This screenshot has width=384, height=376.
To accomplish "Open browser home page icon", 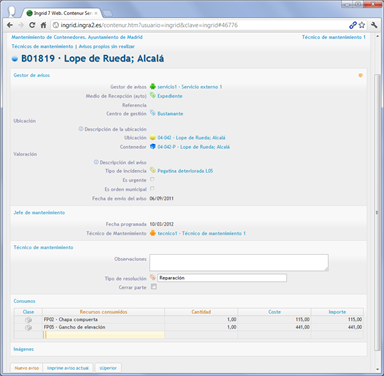I will 43,25.
